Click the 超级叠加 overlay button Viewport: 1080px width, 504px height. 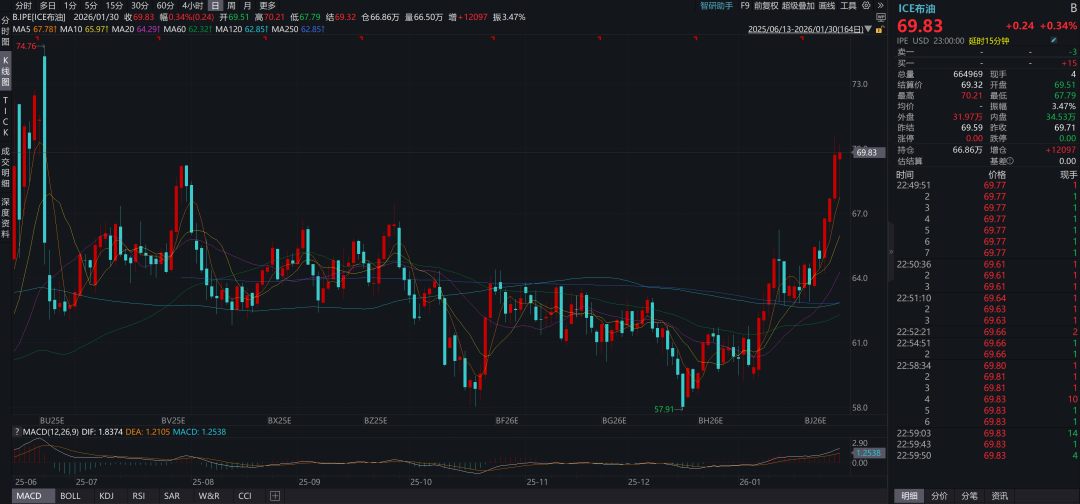[798, 5]
